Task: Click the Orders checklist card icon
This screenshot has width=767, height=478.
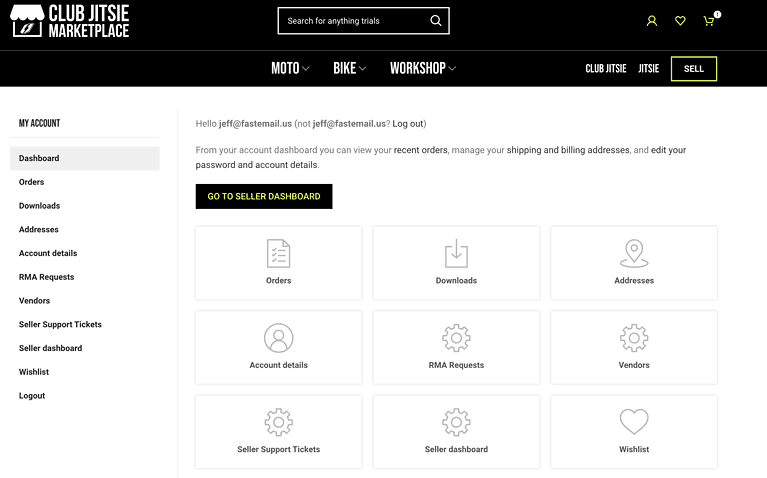Action: [278, 253]
